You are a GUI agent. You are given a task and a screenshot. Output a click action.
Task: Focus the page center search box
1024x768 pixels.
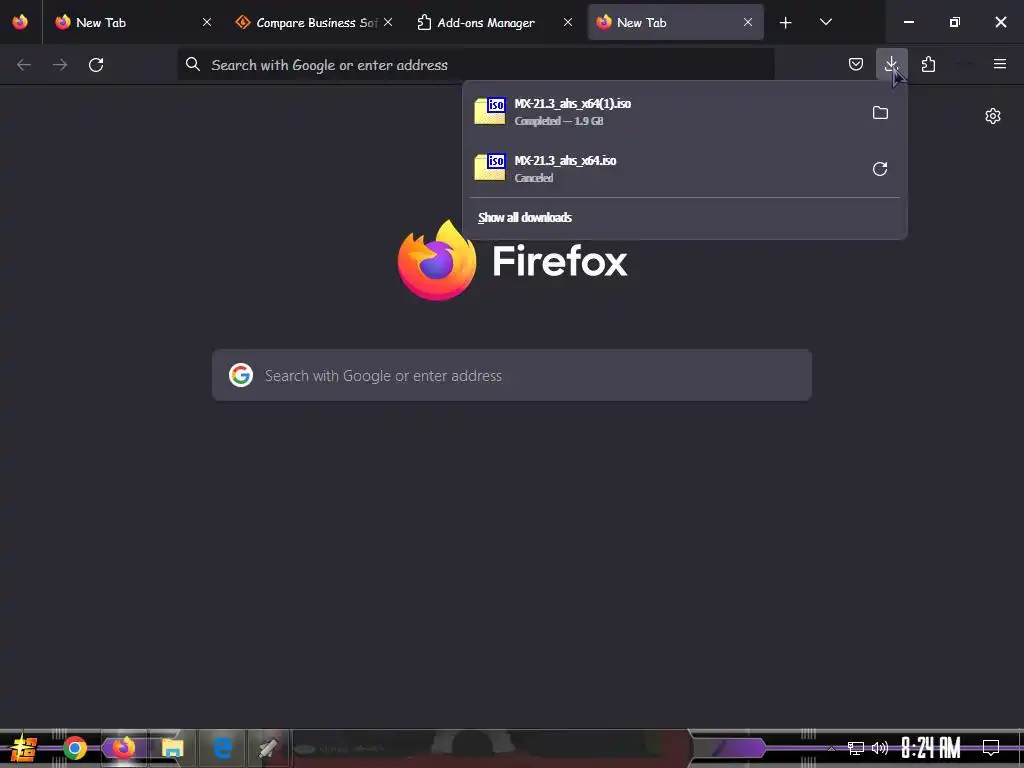click(511, 375)
